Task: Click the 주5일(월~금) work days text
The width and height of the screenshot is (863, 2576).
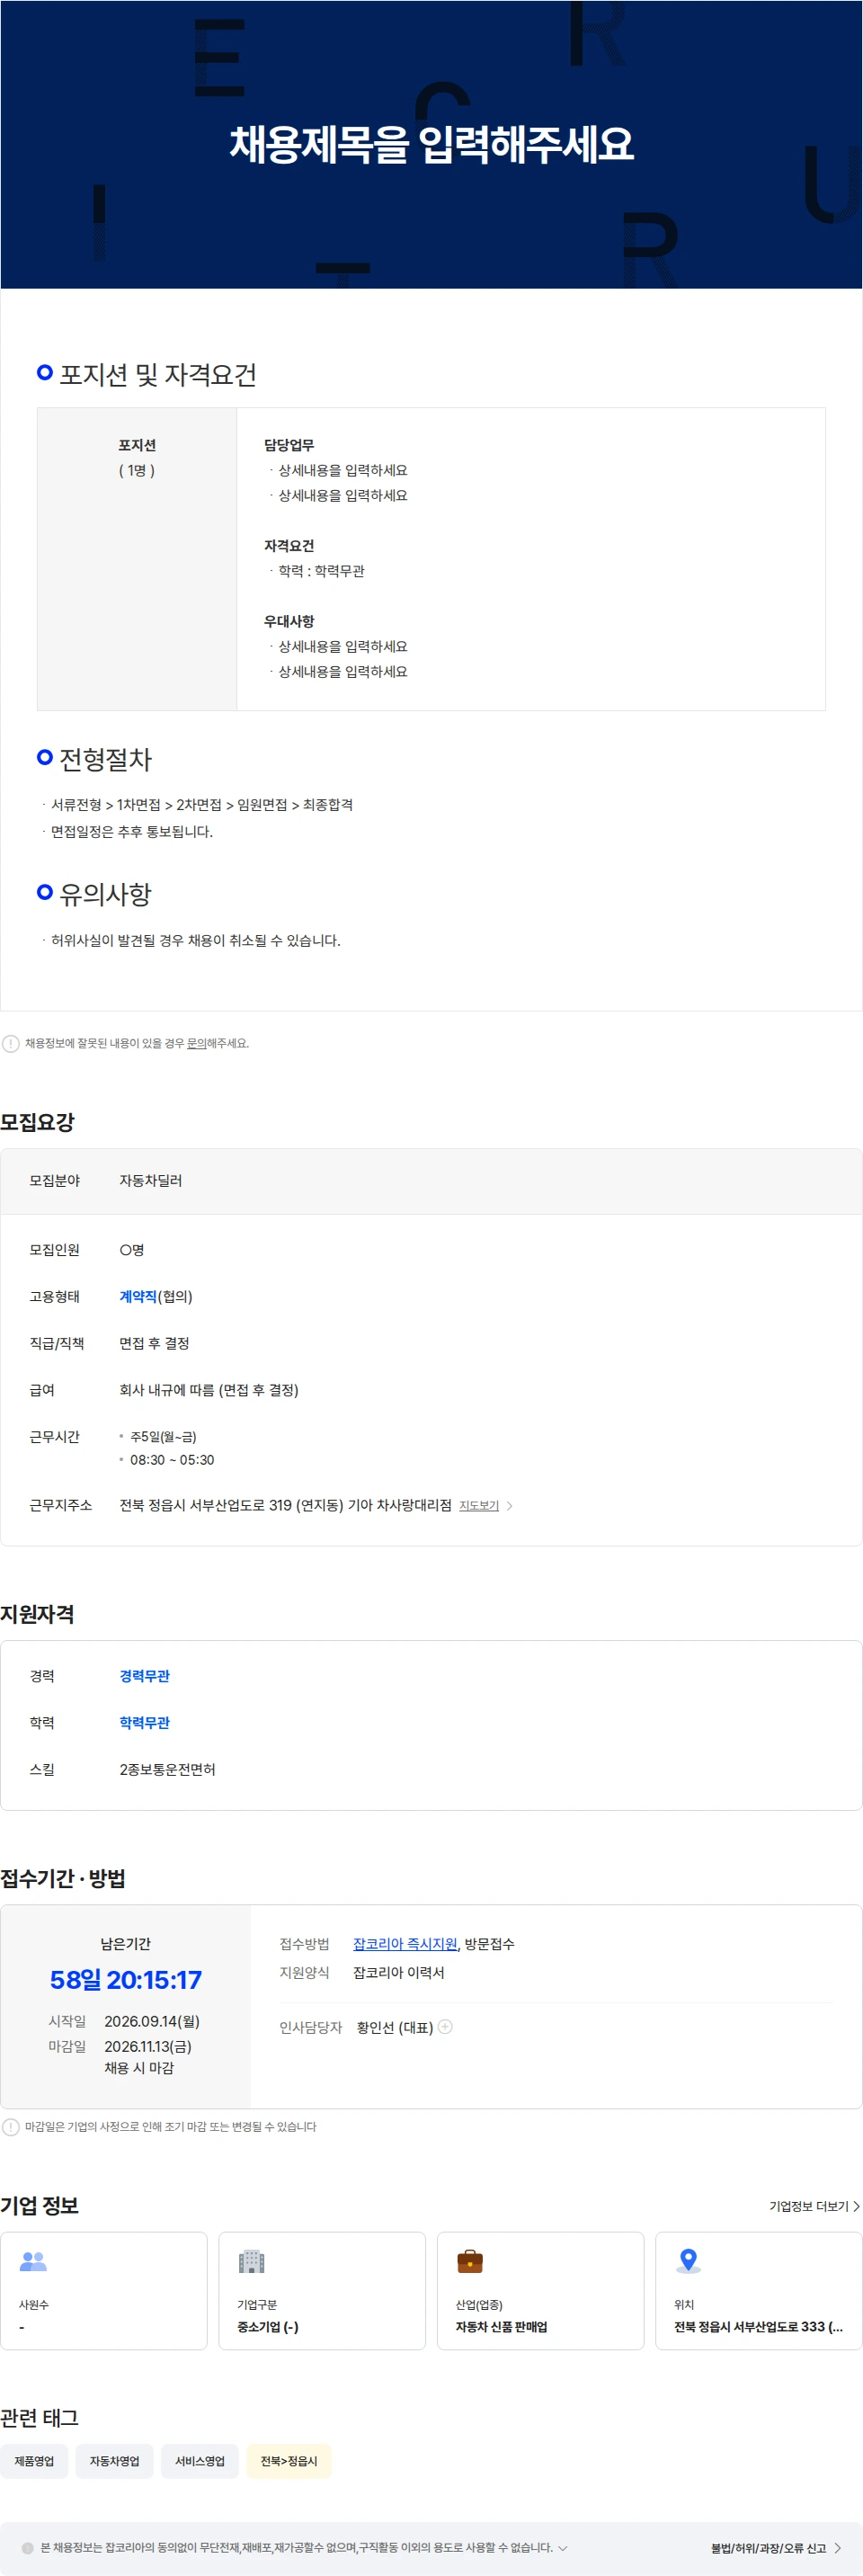Action: point(163,1436)
